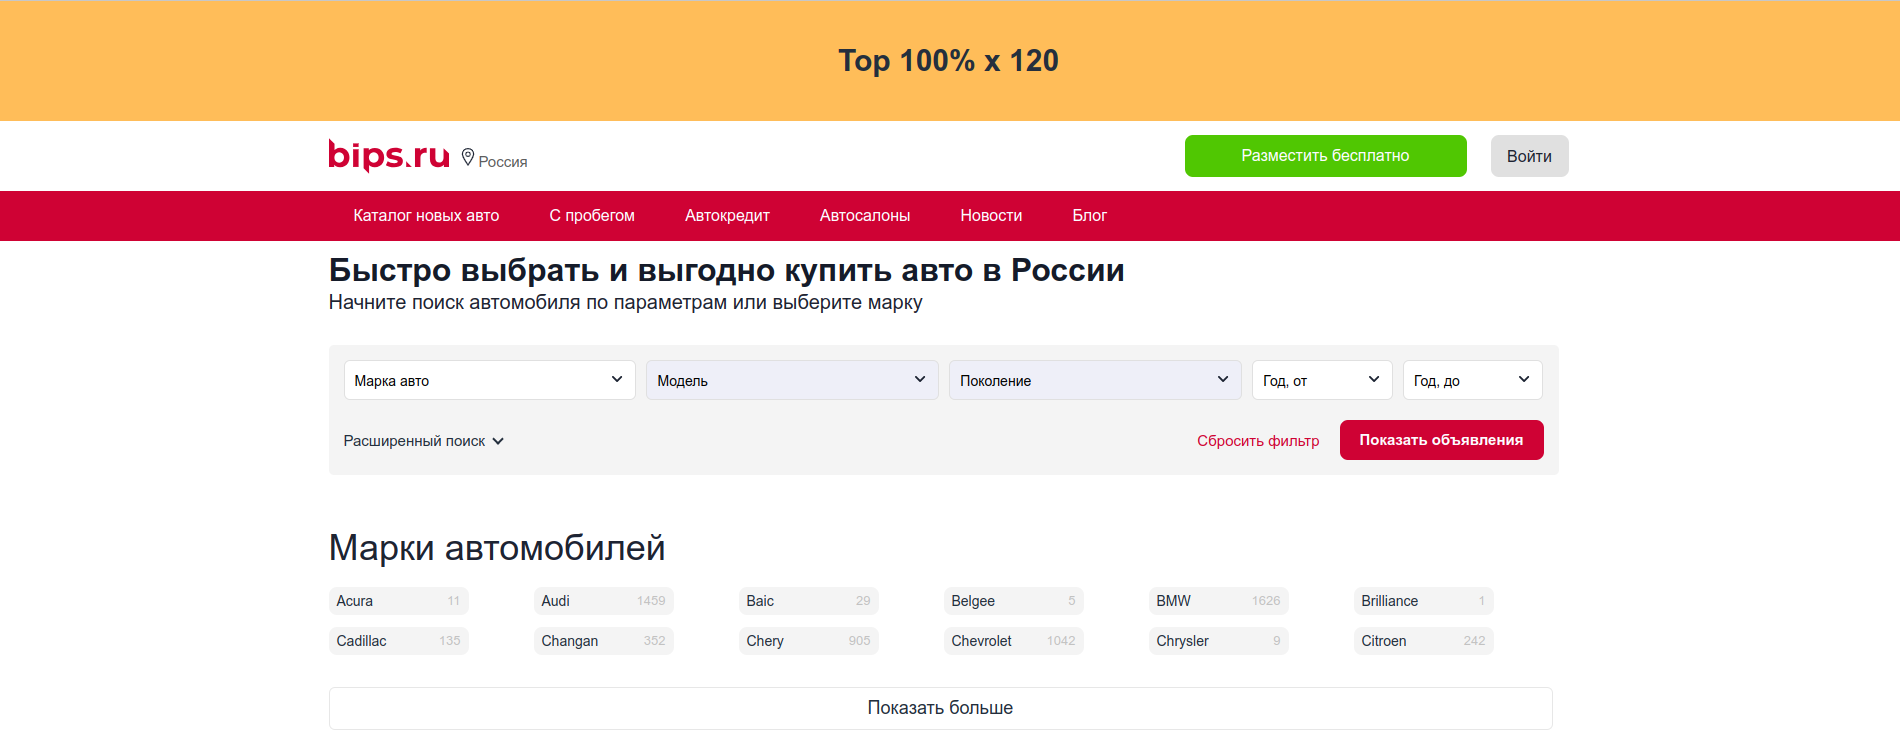Open the Поколение dropdown
This screenshot has height=744, width=1900.
point(1095,380)
